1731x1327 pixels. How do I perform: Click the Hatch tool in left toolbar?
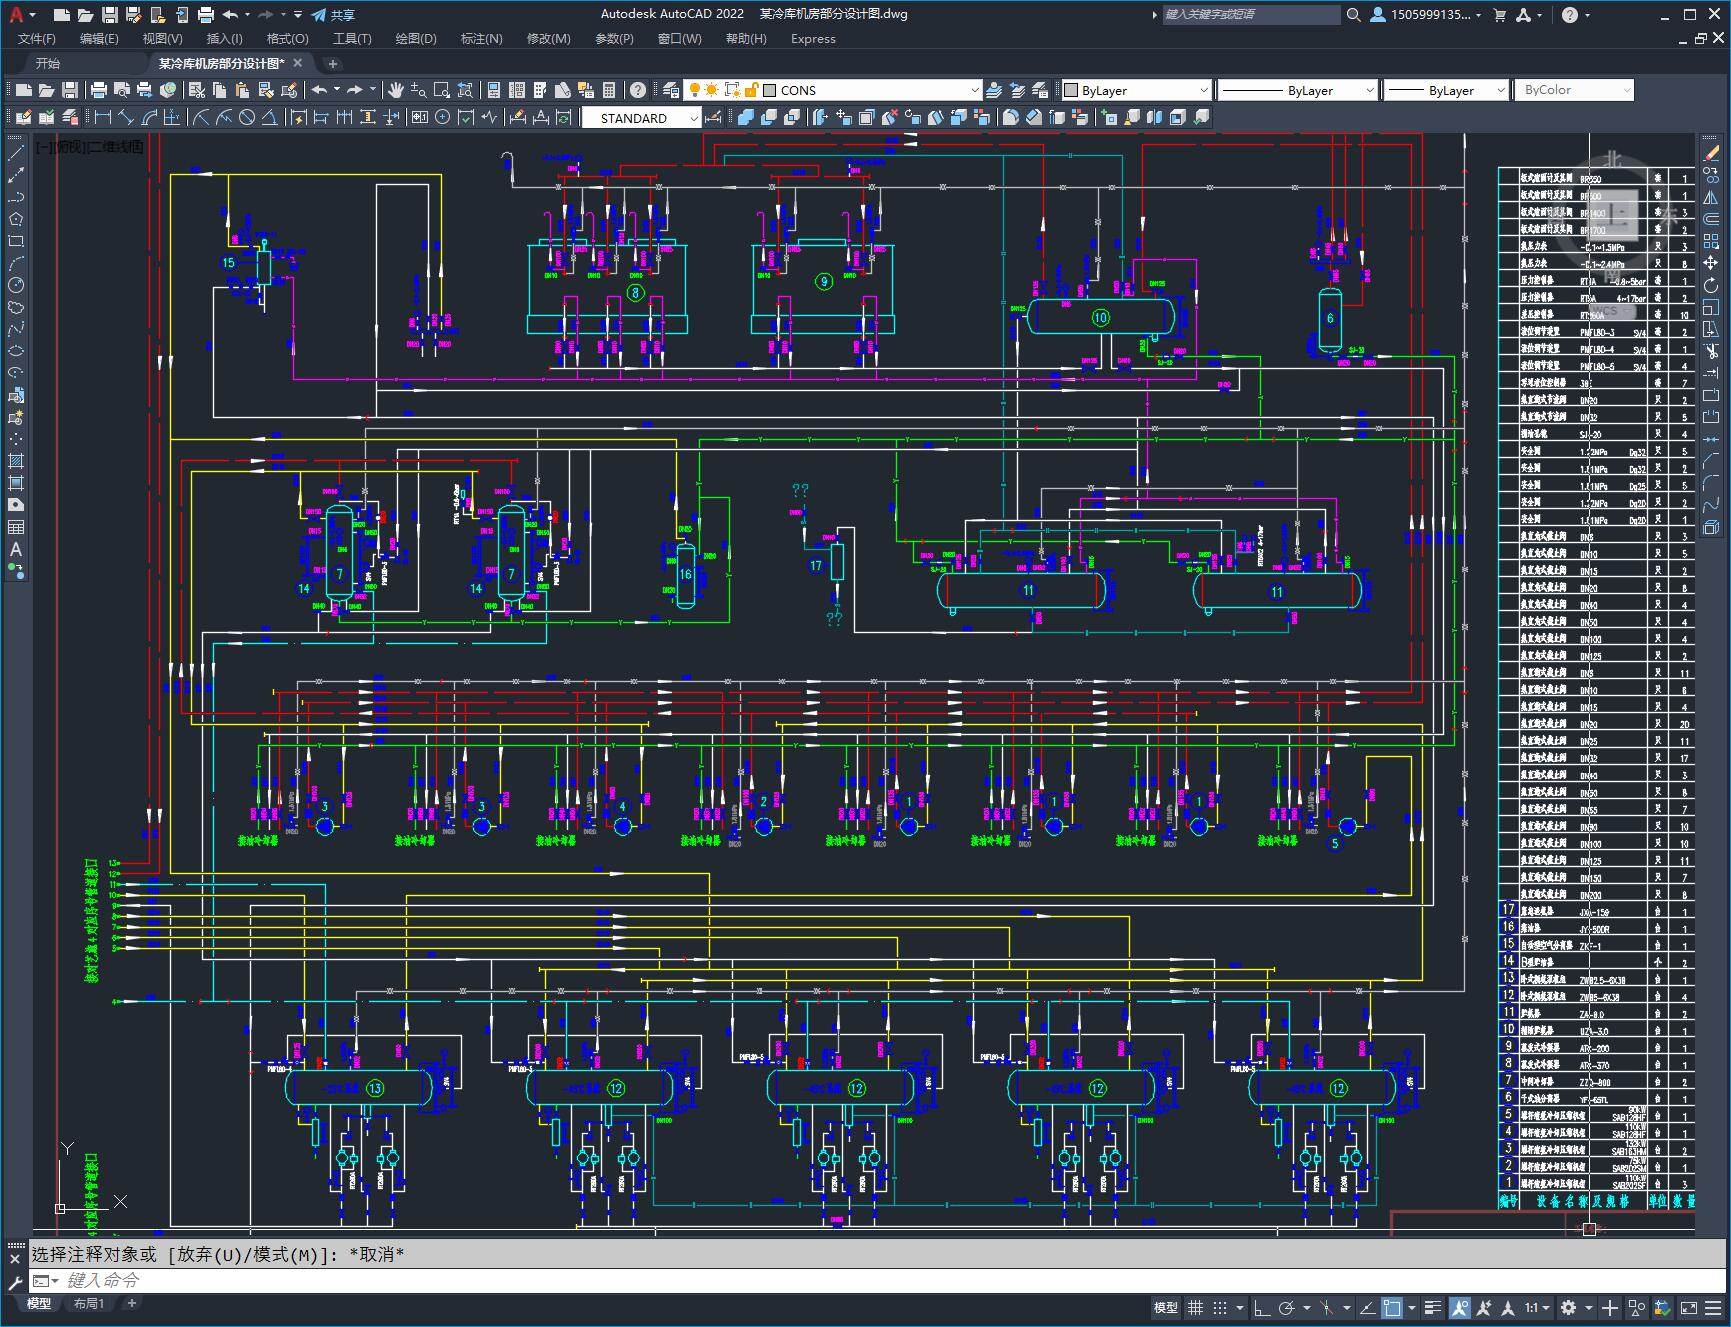(x=16, y=461)
